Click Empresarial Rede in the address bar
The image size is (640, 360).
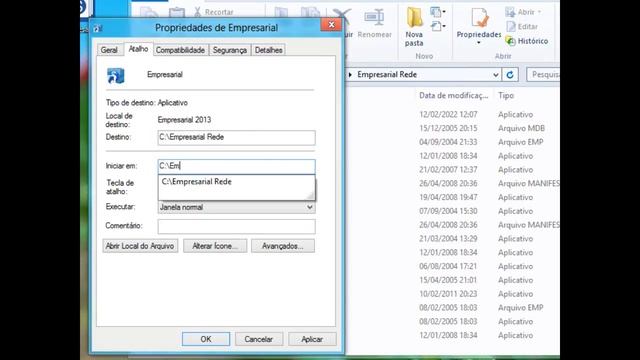[x=387, y=75]
